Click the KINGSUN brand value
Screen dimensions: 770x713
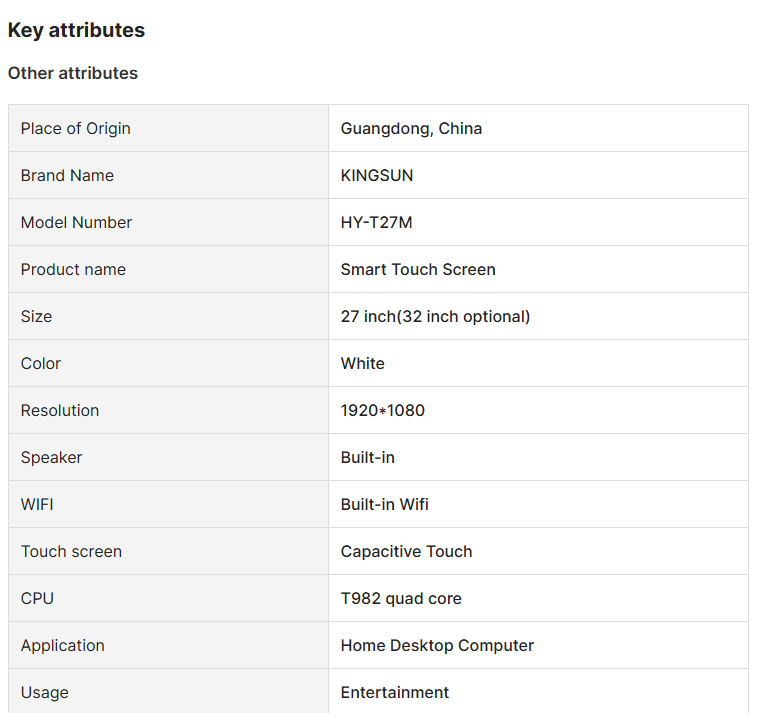(x=377, y=175)
